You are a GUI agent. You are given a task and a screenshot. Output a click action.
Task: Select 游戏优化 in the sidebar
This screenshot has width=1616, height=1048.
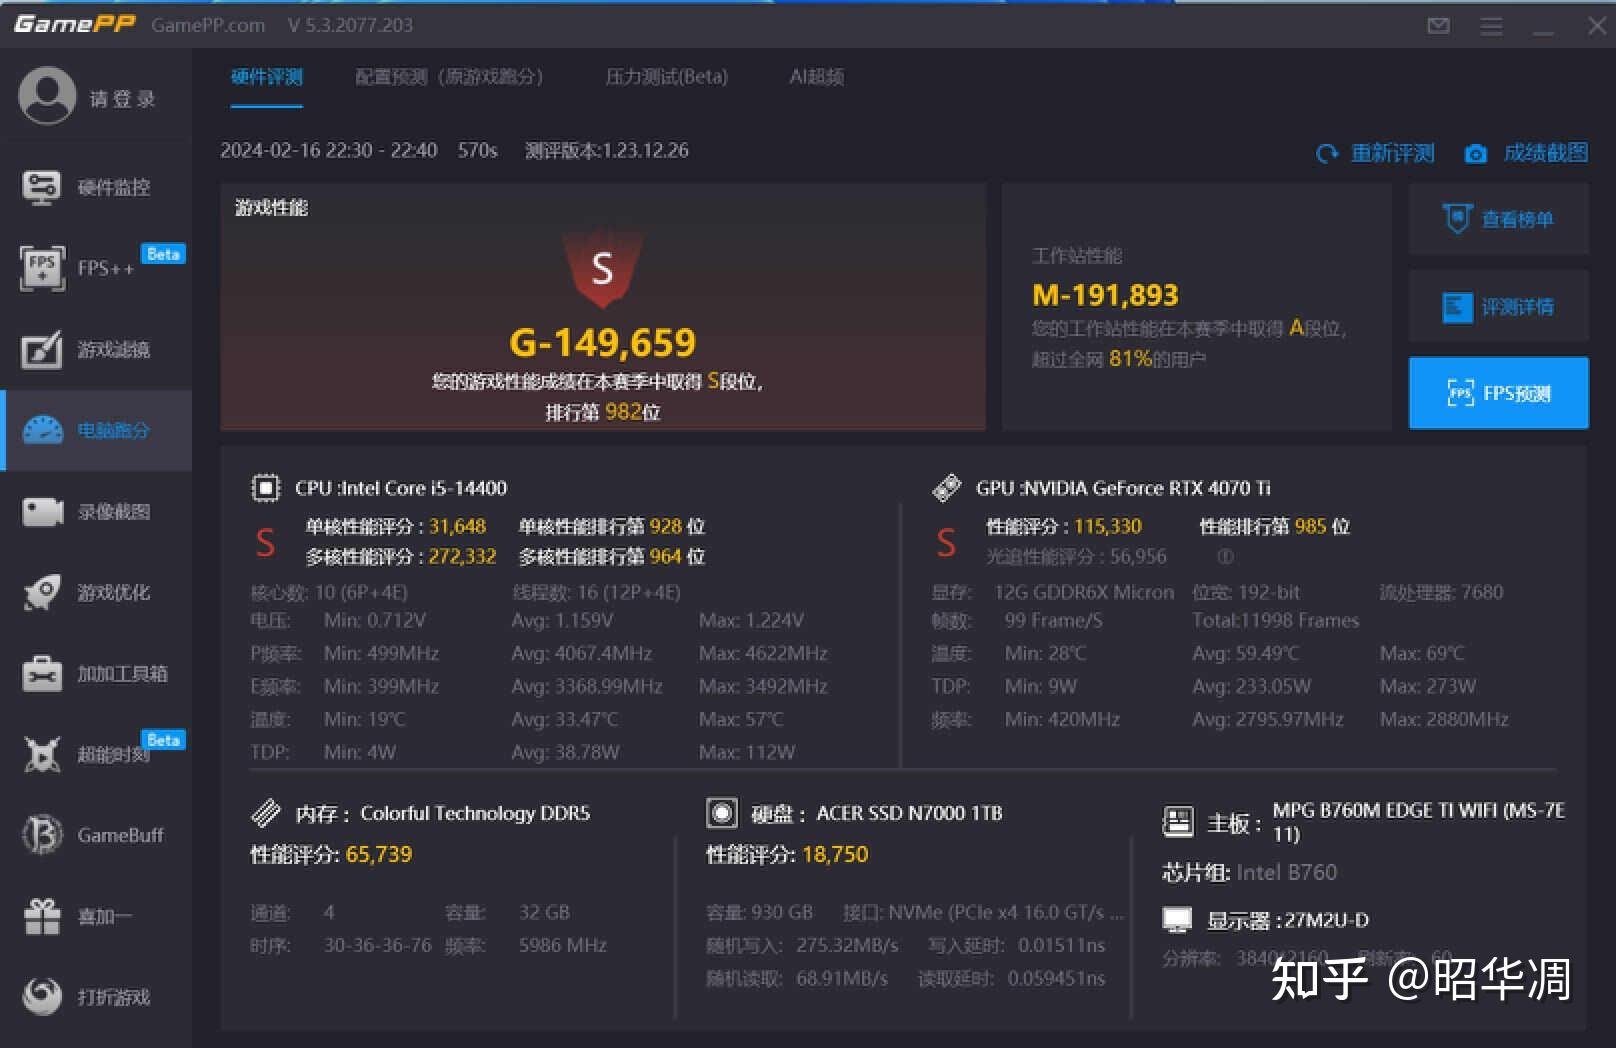tap(96, 592)
